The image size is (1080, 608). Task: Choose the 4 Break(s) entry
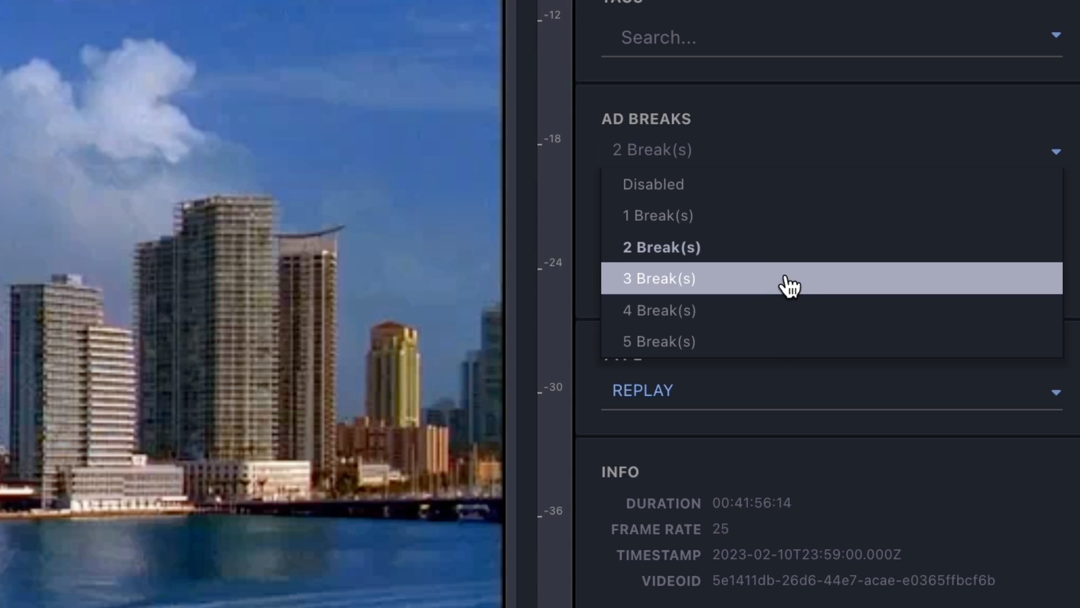831,310
